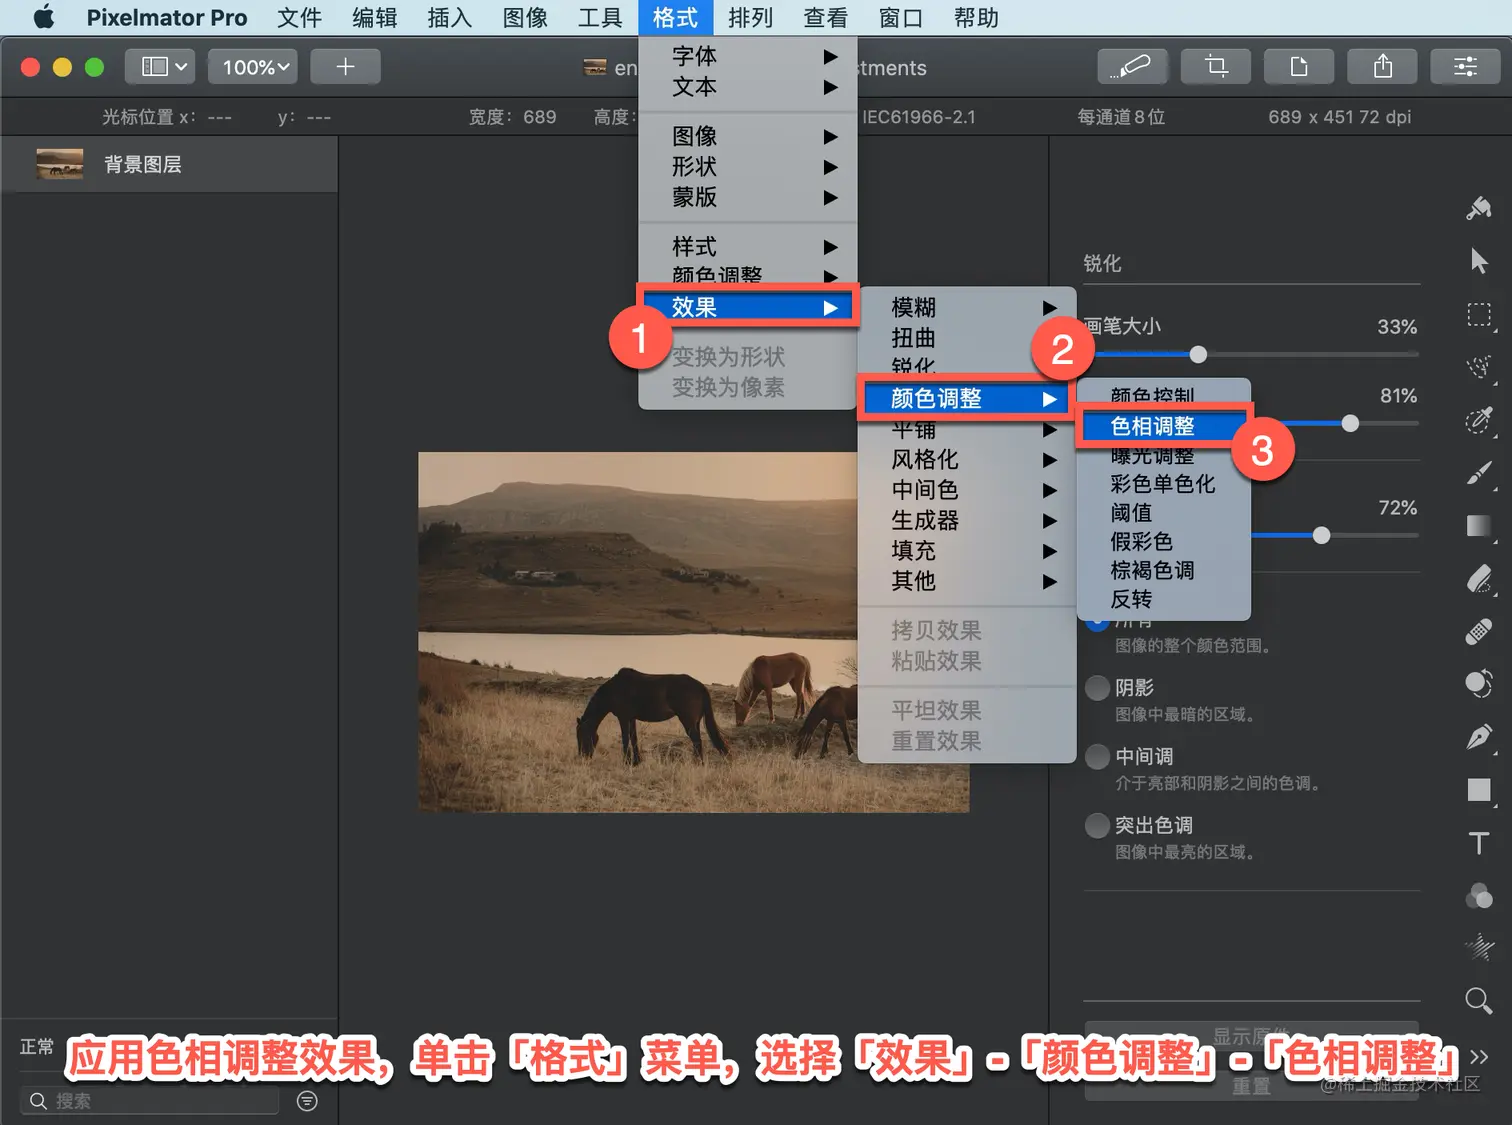Select the Style paint-bucket tool in right toolbar

[x=1479, y=208]
